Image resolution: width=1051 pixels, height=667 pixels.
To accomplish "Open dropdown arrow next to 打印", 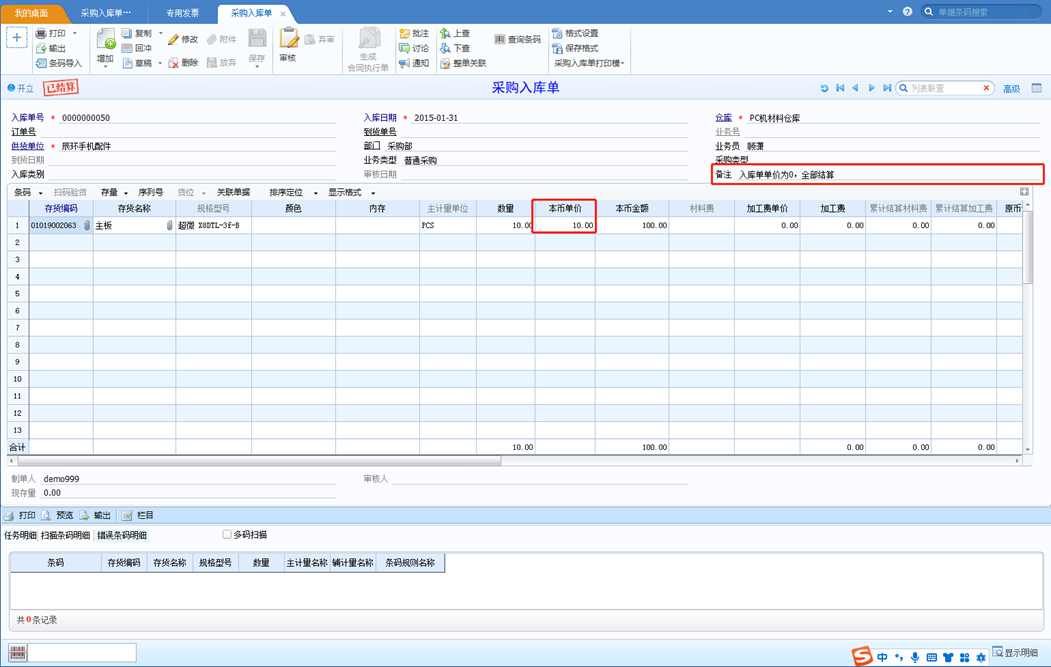I will click(74, 33).
